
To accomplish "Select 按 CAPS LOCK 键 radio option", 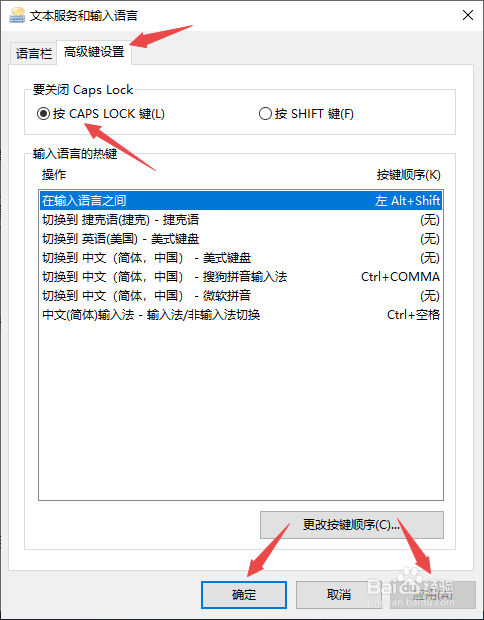I will pyautogui.click(x=101, y=114).
